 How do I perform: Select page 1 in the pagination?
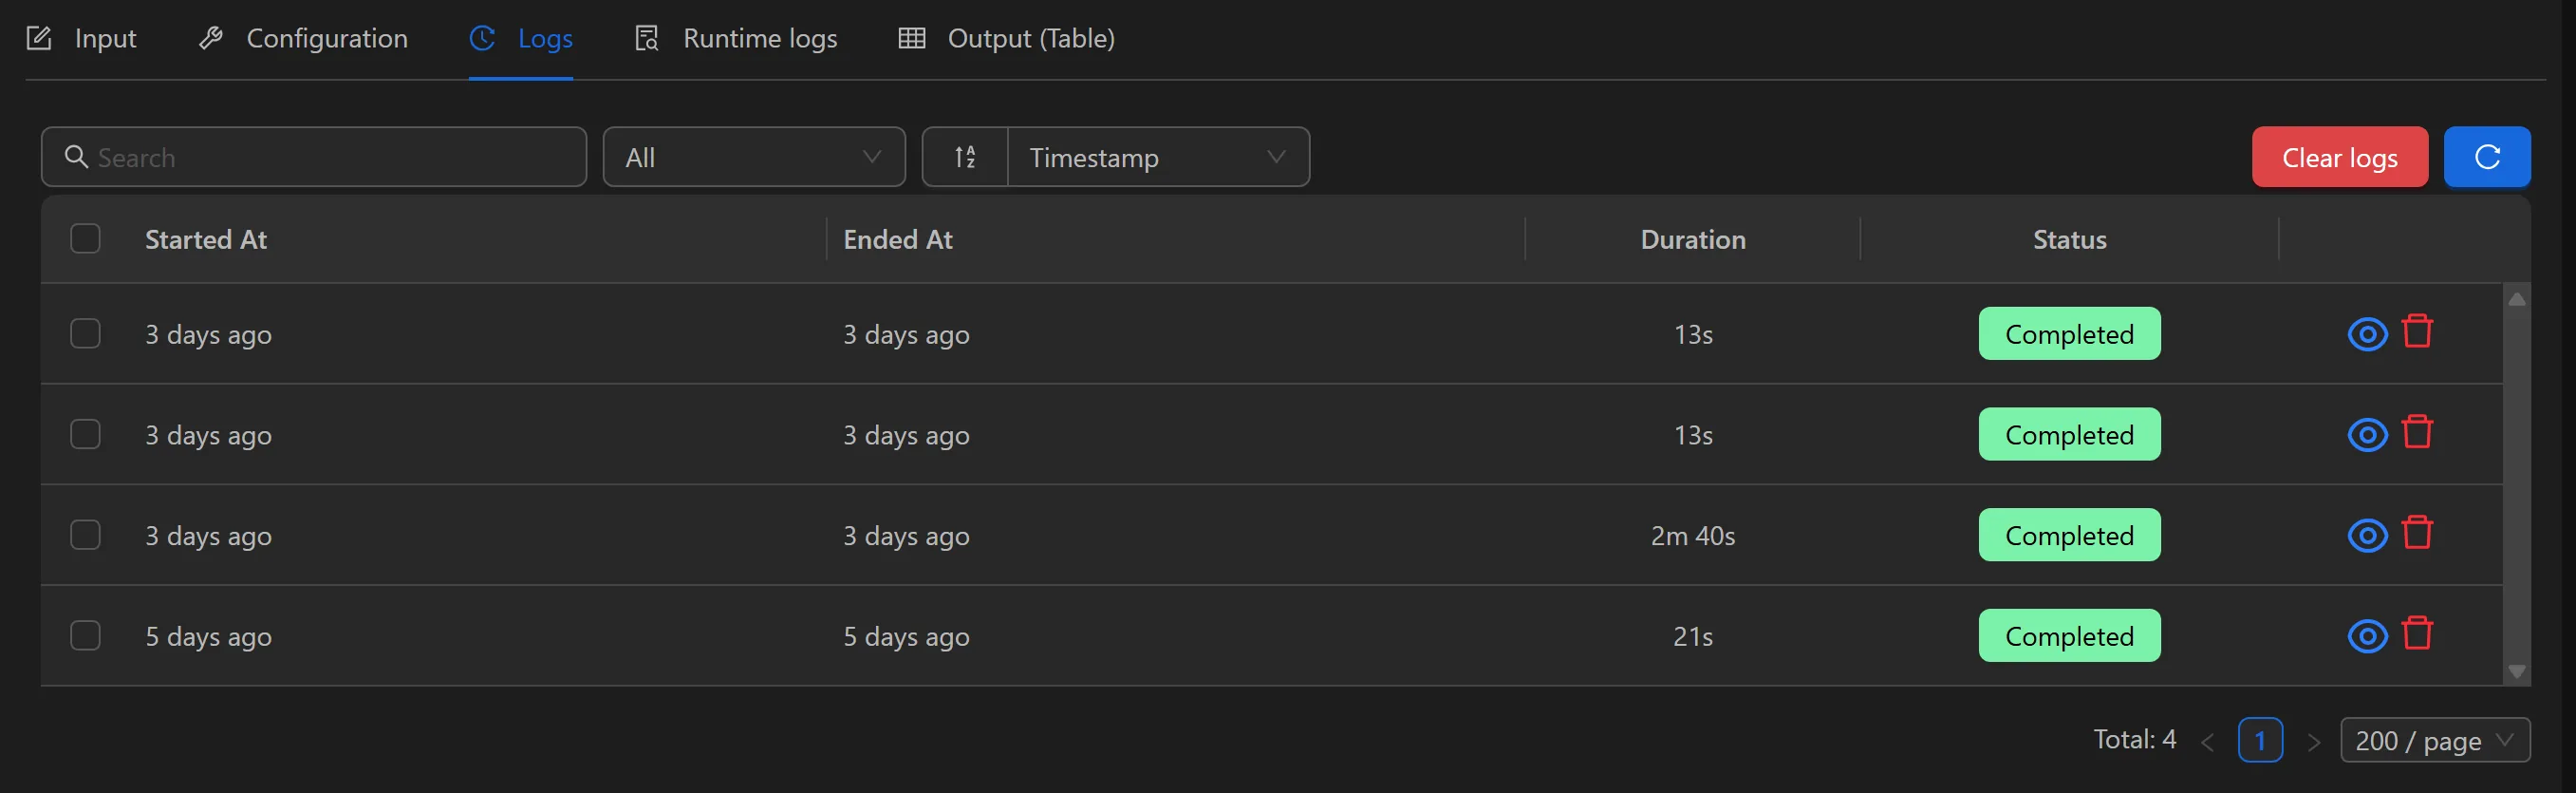[x=2261, y=740]
